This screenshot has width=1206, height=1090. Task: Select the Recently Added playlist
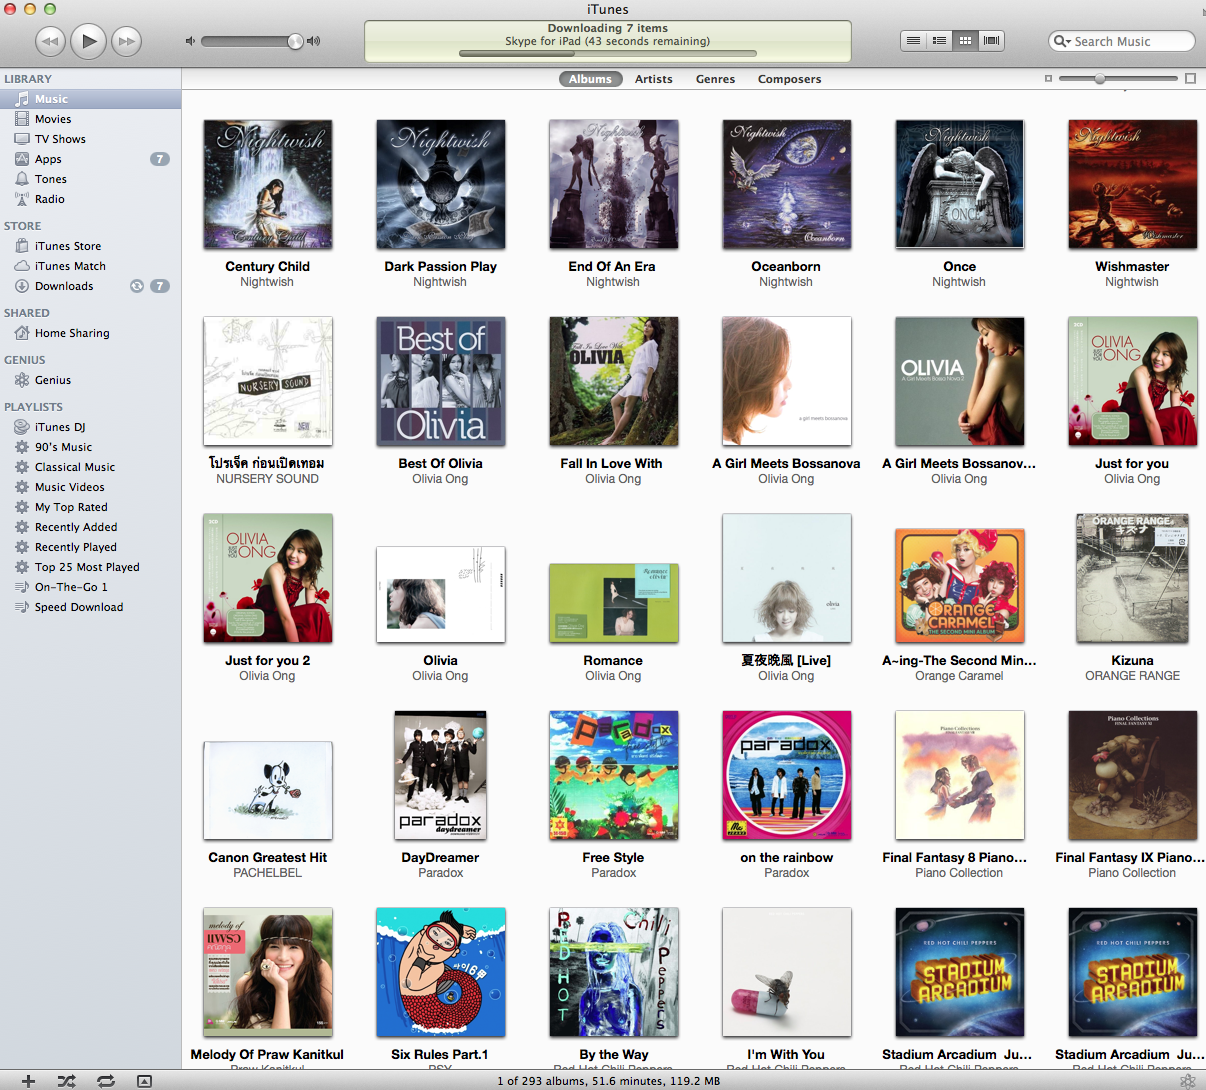(x=90, y=527)
